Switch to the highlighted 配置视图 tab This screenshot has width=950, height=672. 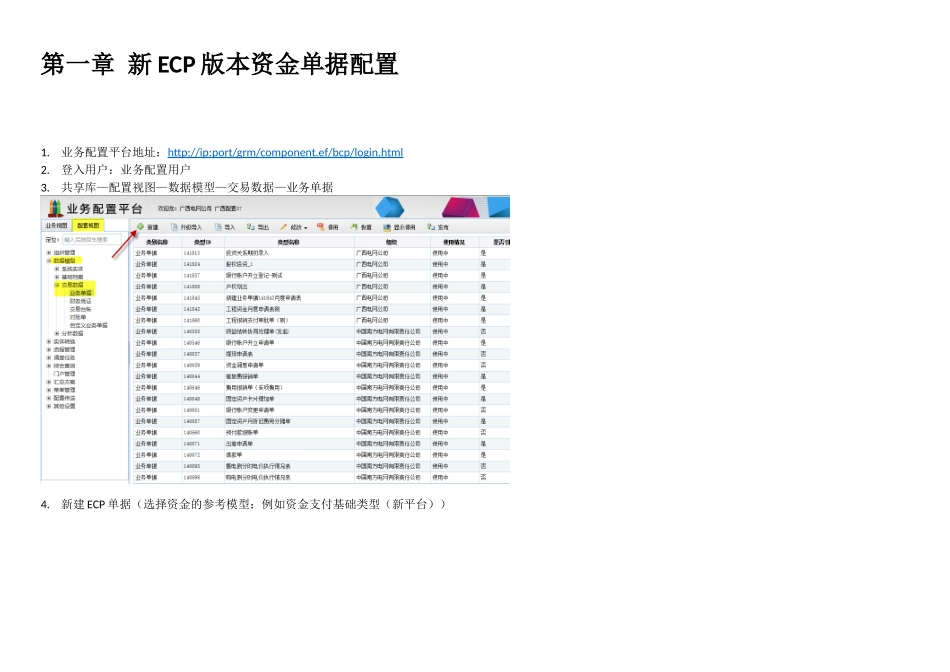(88, 225)
